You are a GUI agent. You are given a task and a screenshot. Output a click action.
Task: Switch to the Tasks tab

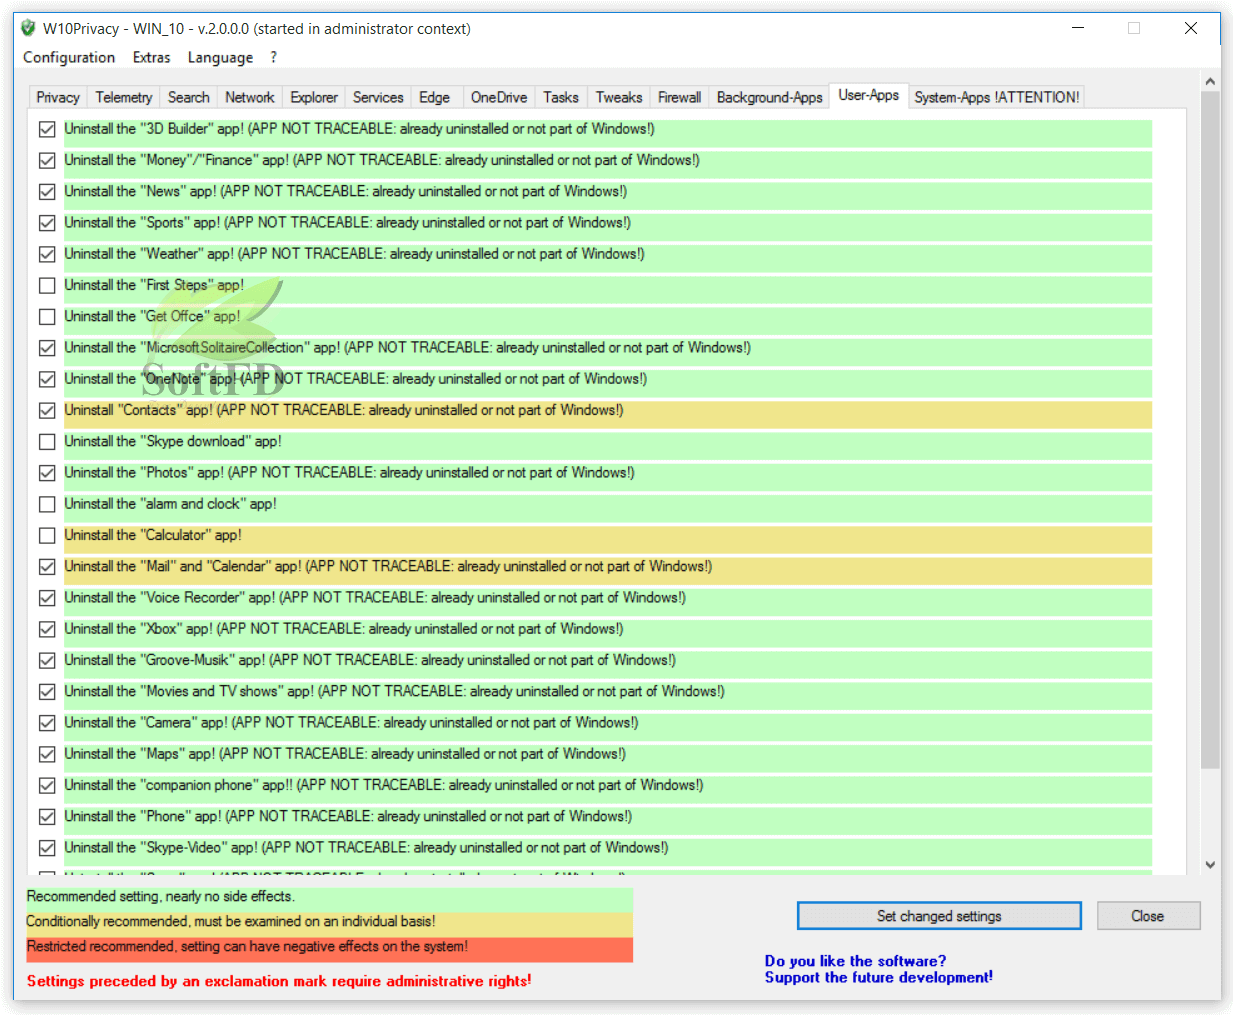pyautogui.click(x=561, y=97)
